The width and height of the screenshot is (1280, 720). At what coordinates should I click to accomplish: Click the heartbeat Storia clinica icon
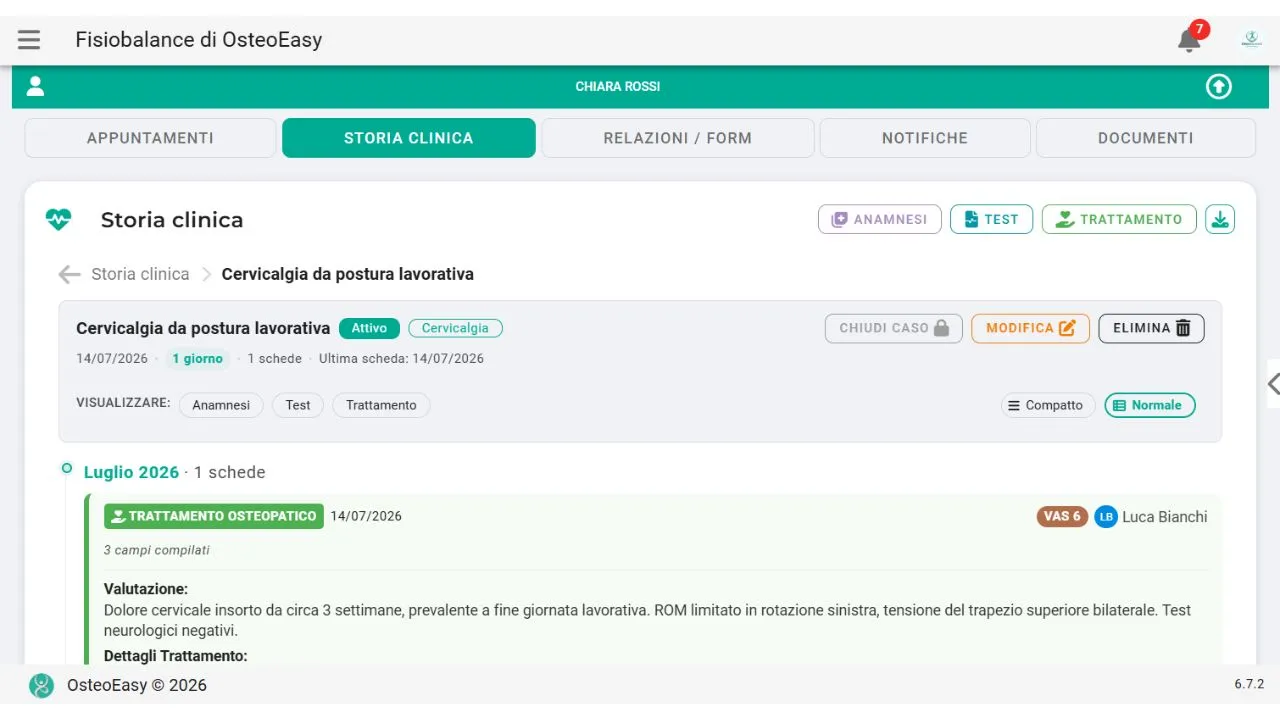point(59,219)
